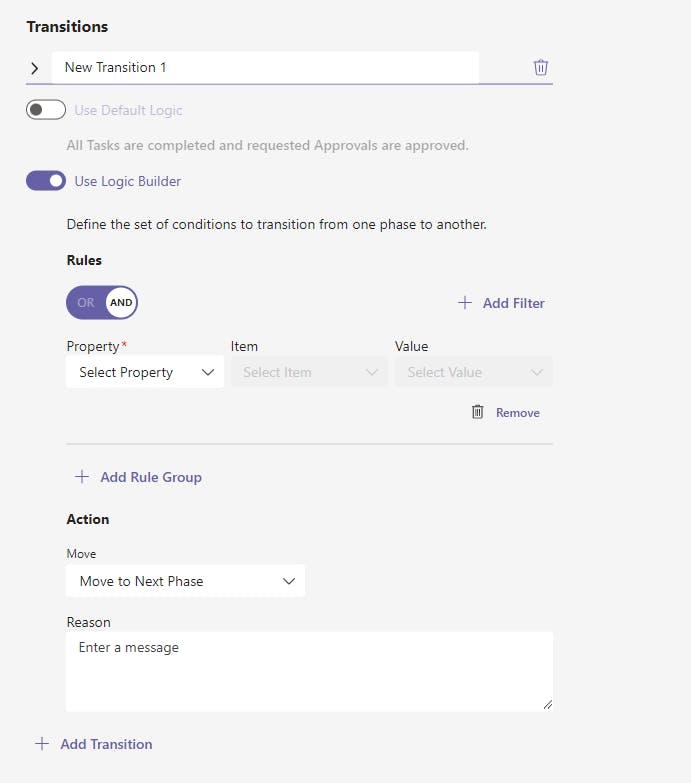Image resolution: width=691 pixels, height=783 pixels.
Task: Click the Add Transition label
Action: (106, 744)
